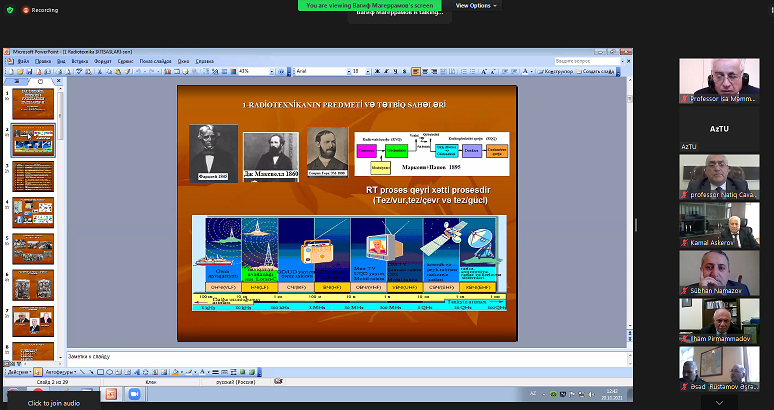This screenshot has width=774, height=410.
Task: Open the Показ слайдов menu
Action: (x=155, y=62)
